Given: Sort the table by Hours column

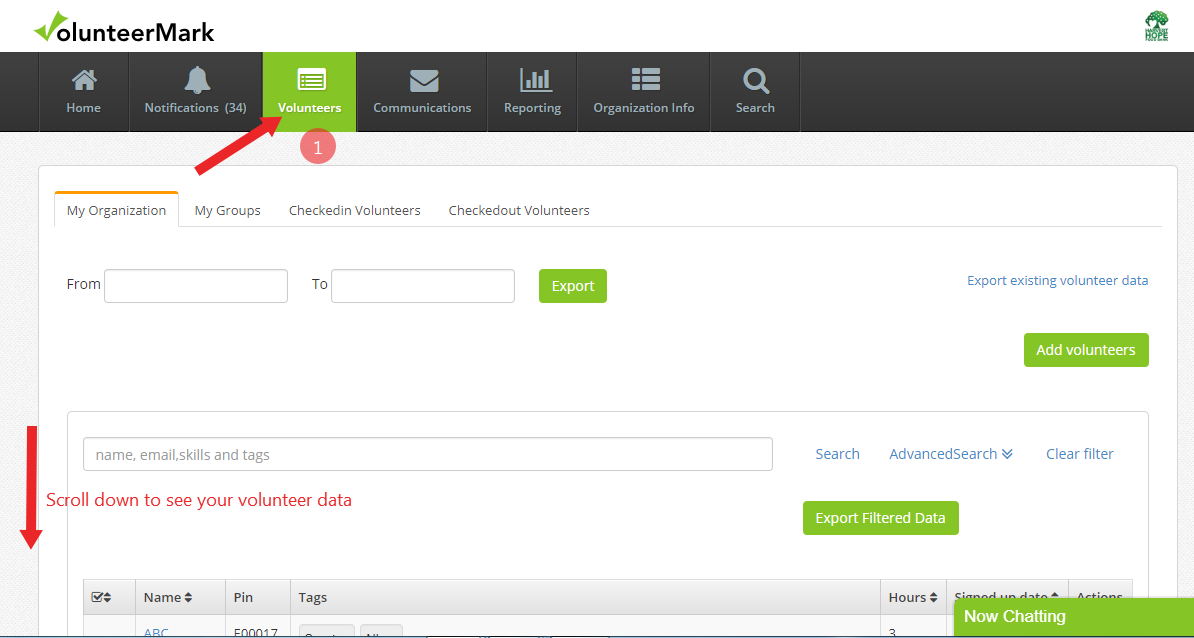Looking at the screenshot, I should (x=913, y=598).
